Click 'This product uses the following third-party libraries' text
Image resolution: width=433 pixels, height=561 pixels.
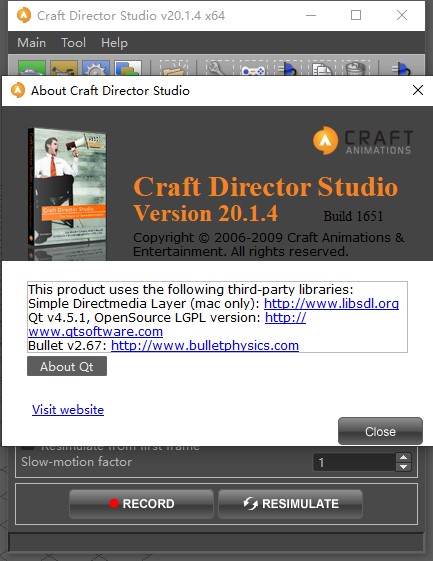coord(191,289)
